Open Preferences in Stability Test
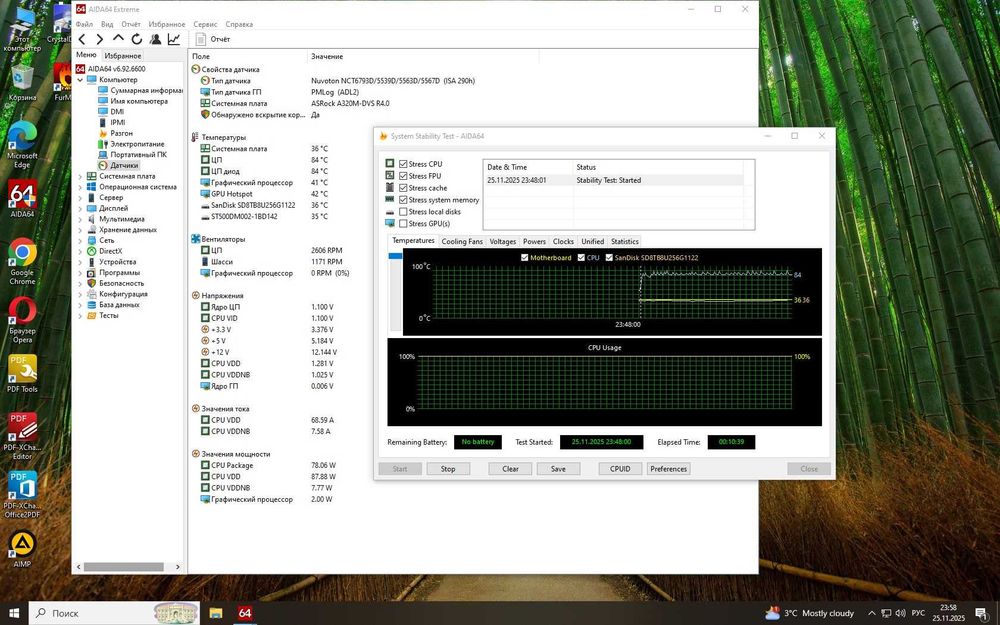 [668, 469]
